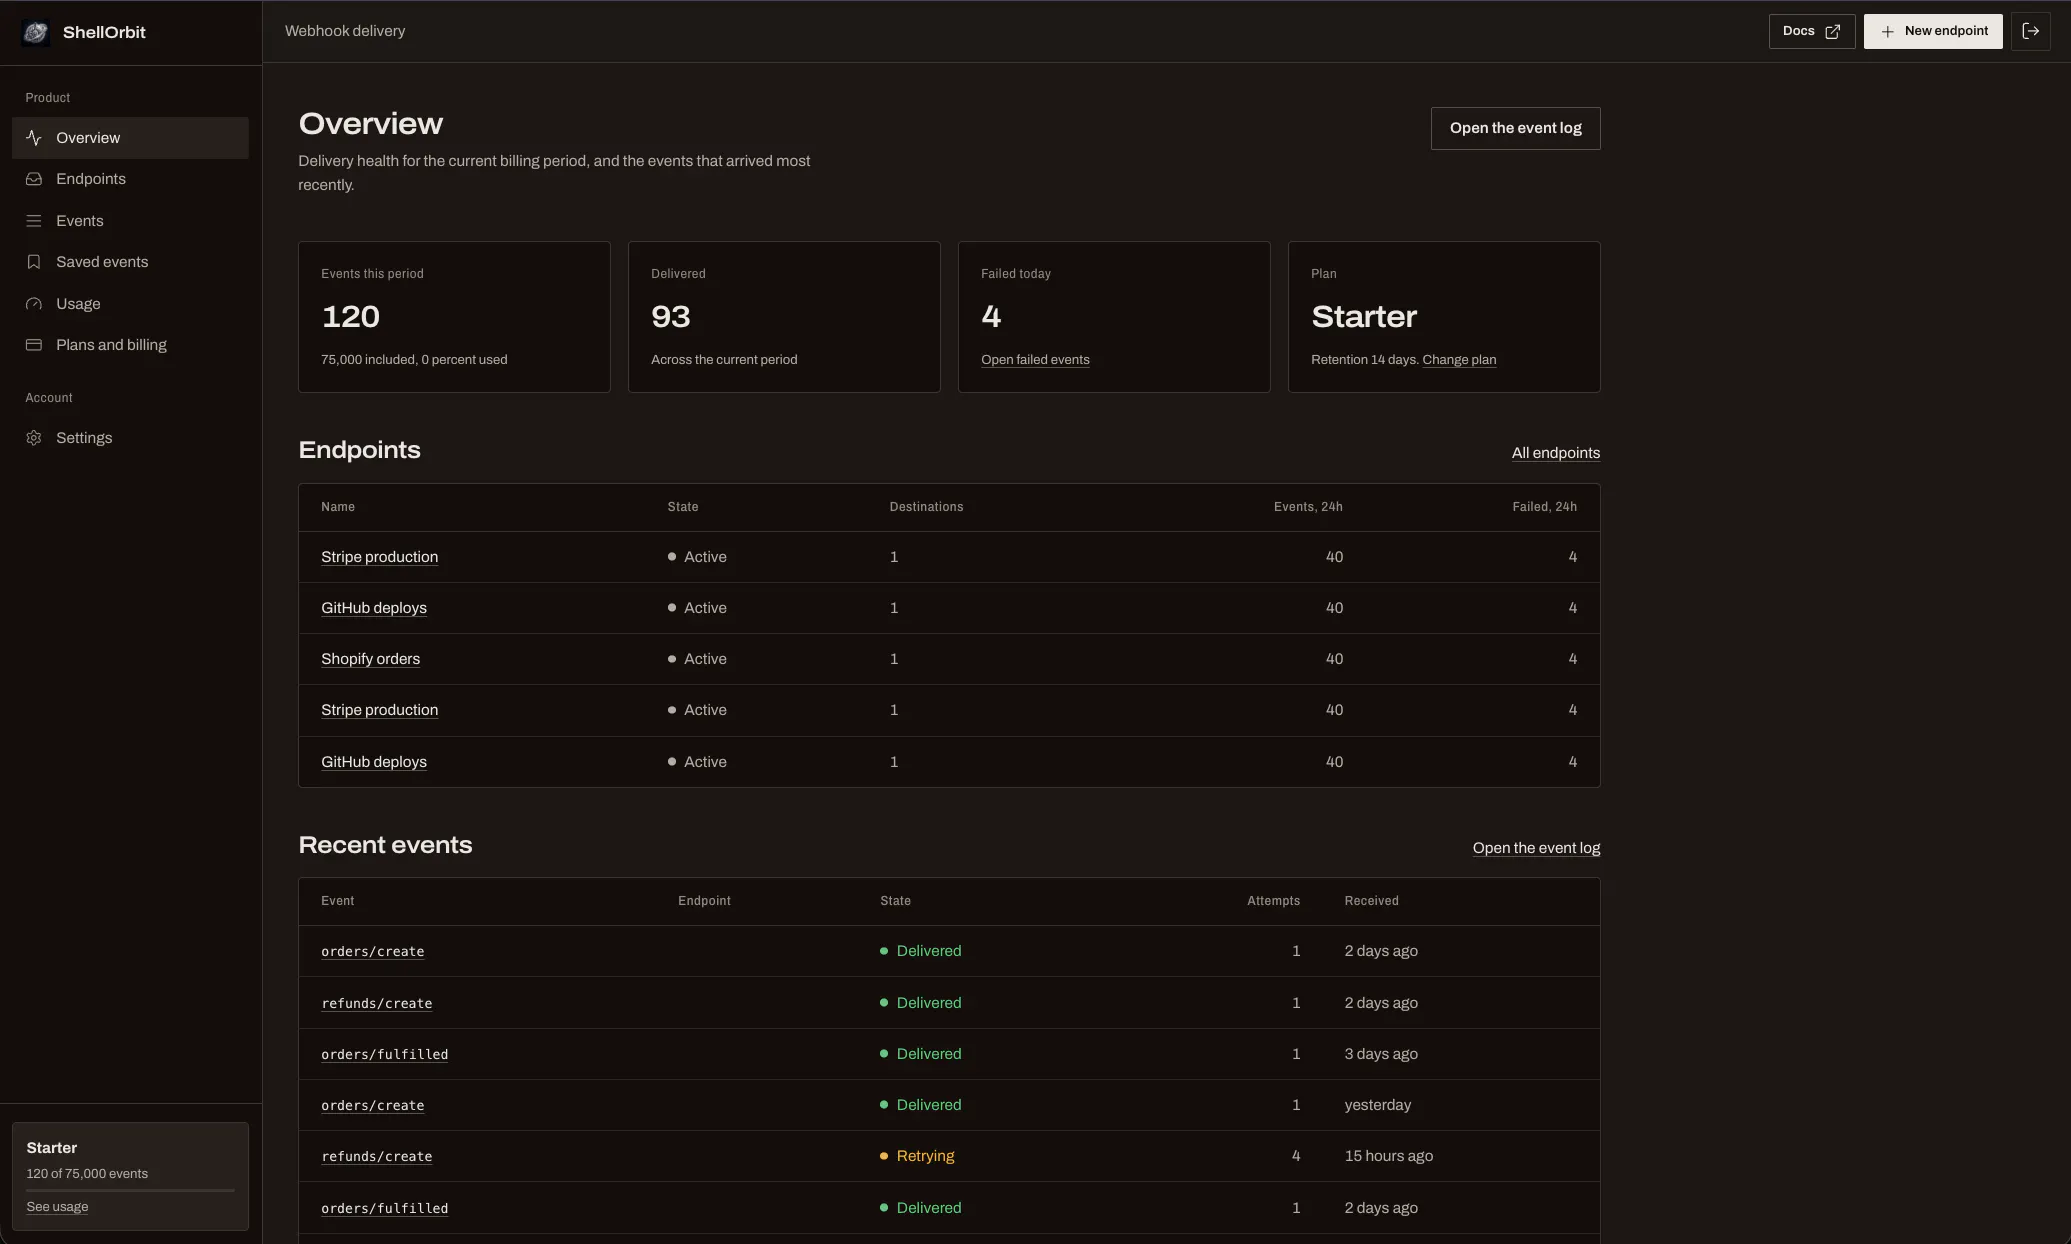This screenshot has height=1244, width=2071.
Task: Open the orders/create event received yesterday
Action: [372, 1106]
